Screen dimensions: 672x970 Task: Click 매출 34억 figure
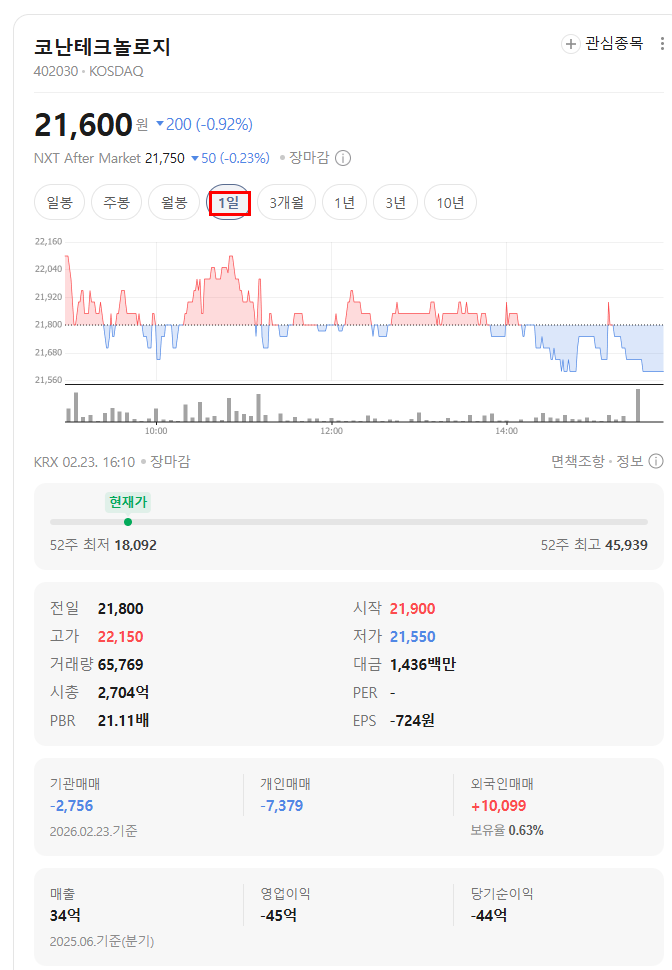pos(65,915)
